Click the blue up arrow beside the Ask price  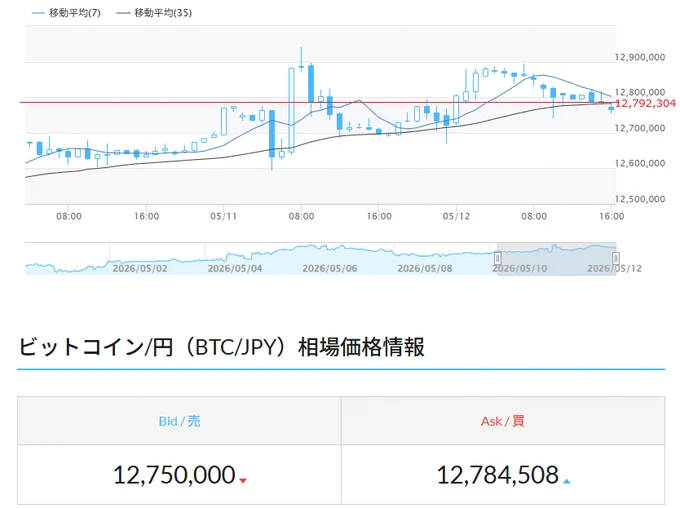566,481
